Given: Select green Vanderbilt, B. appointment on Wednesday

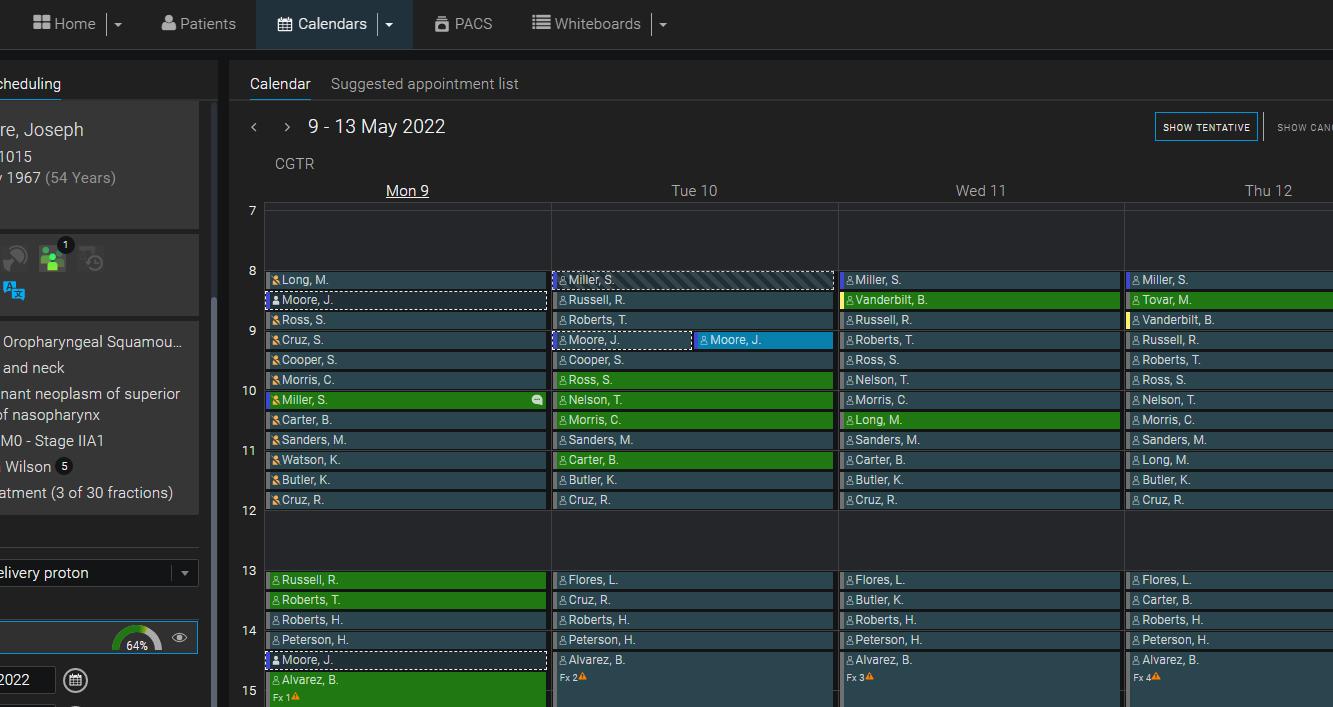Looking at the screenshot, I should point(980,300).
